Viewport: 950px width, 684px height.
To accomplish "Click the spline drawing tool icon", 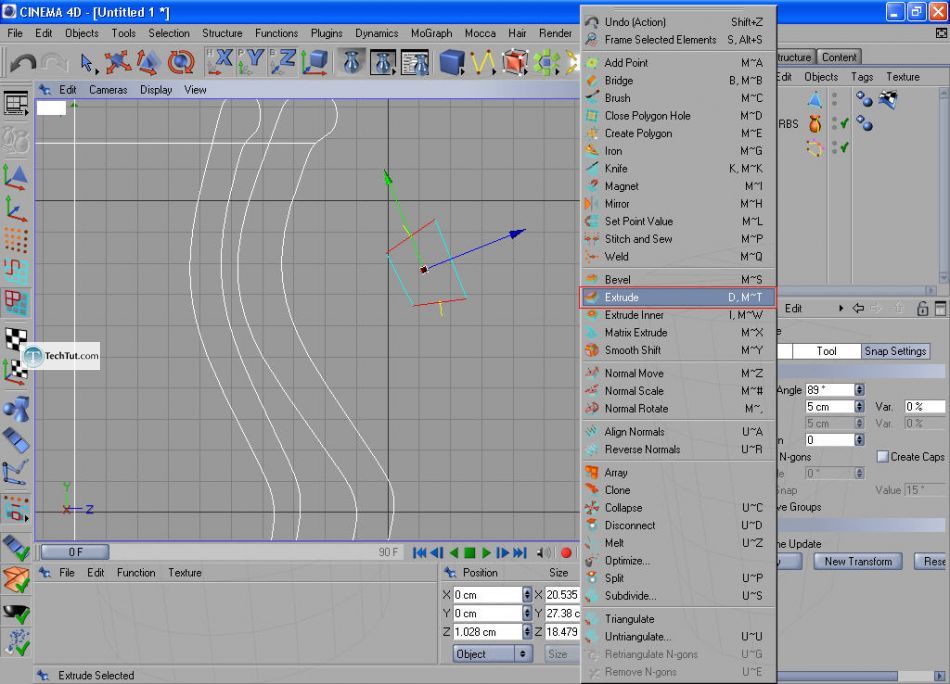I will pos(483,62).
